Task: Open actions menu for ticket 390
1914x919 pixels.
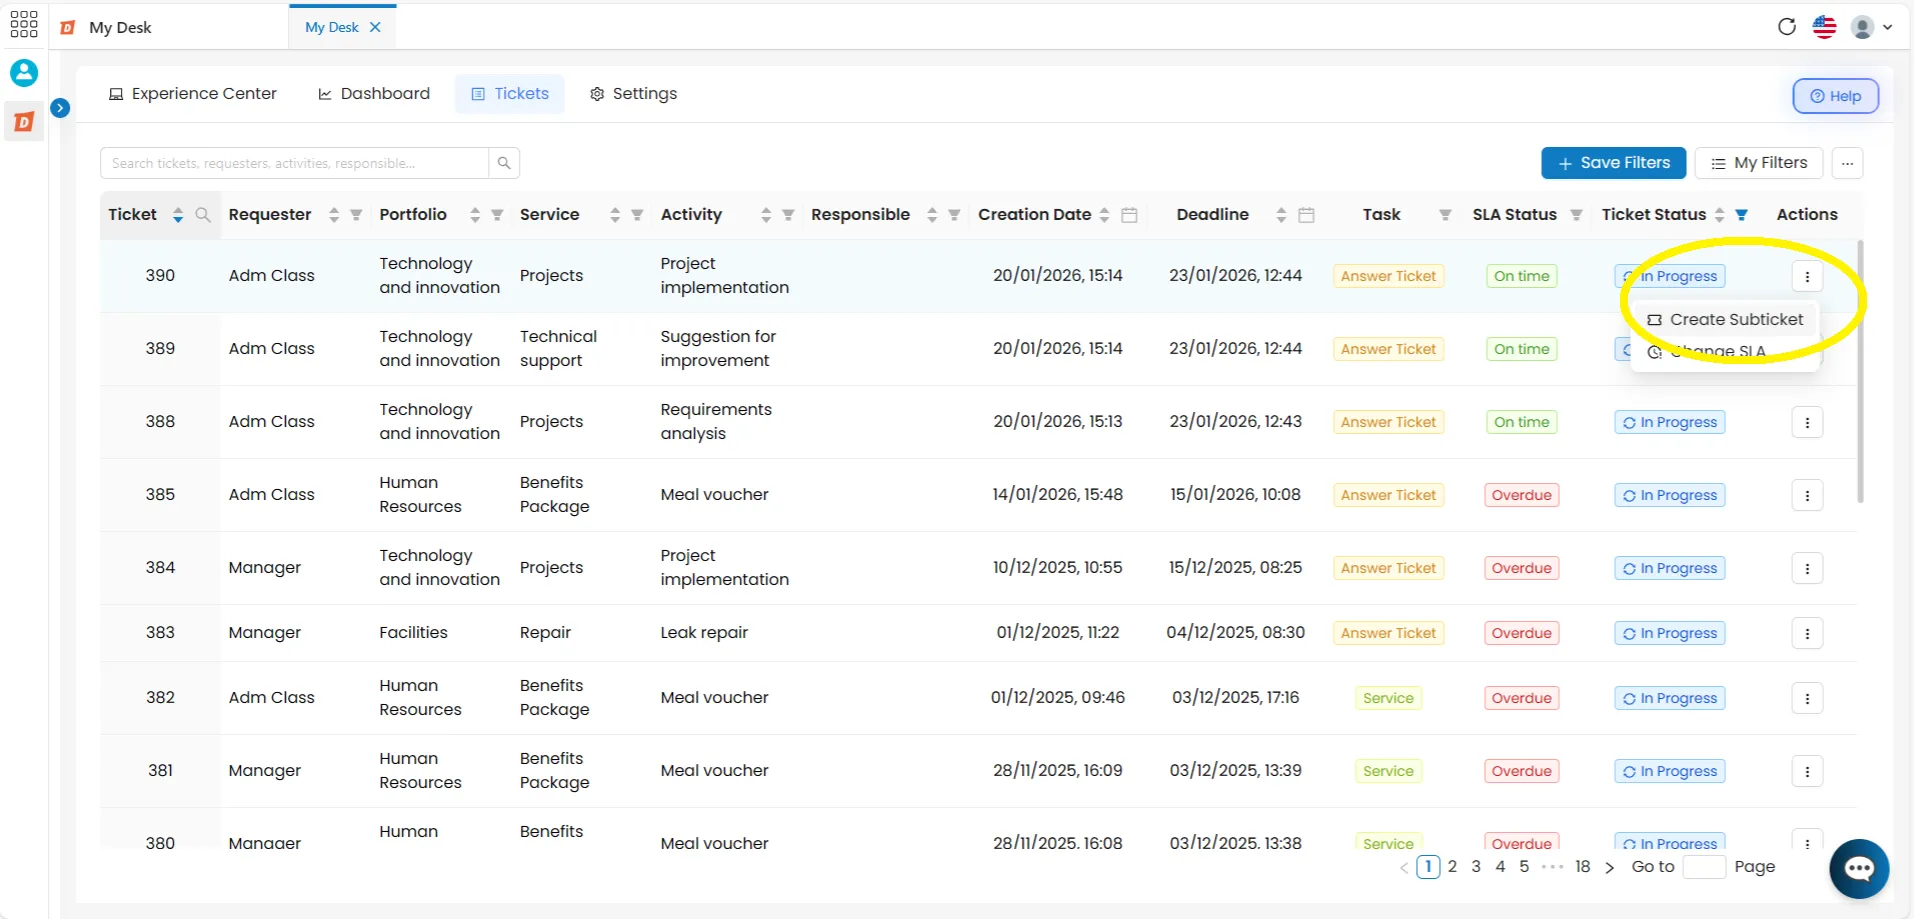Action: [1807, 276]
